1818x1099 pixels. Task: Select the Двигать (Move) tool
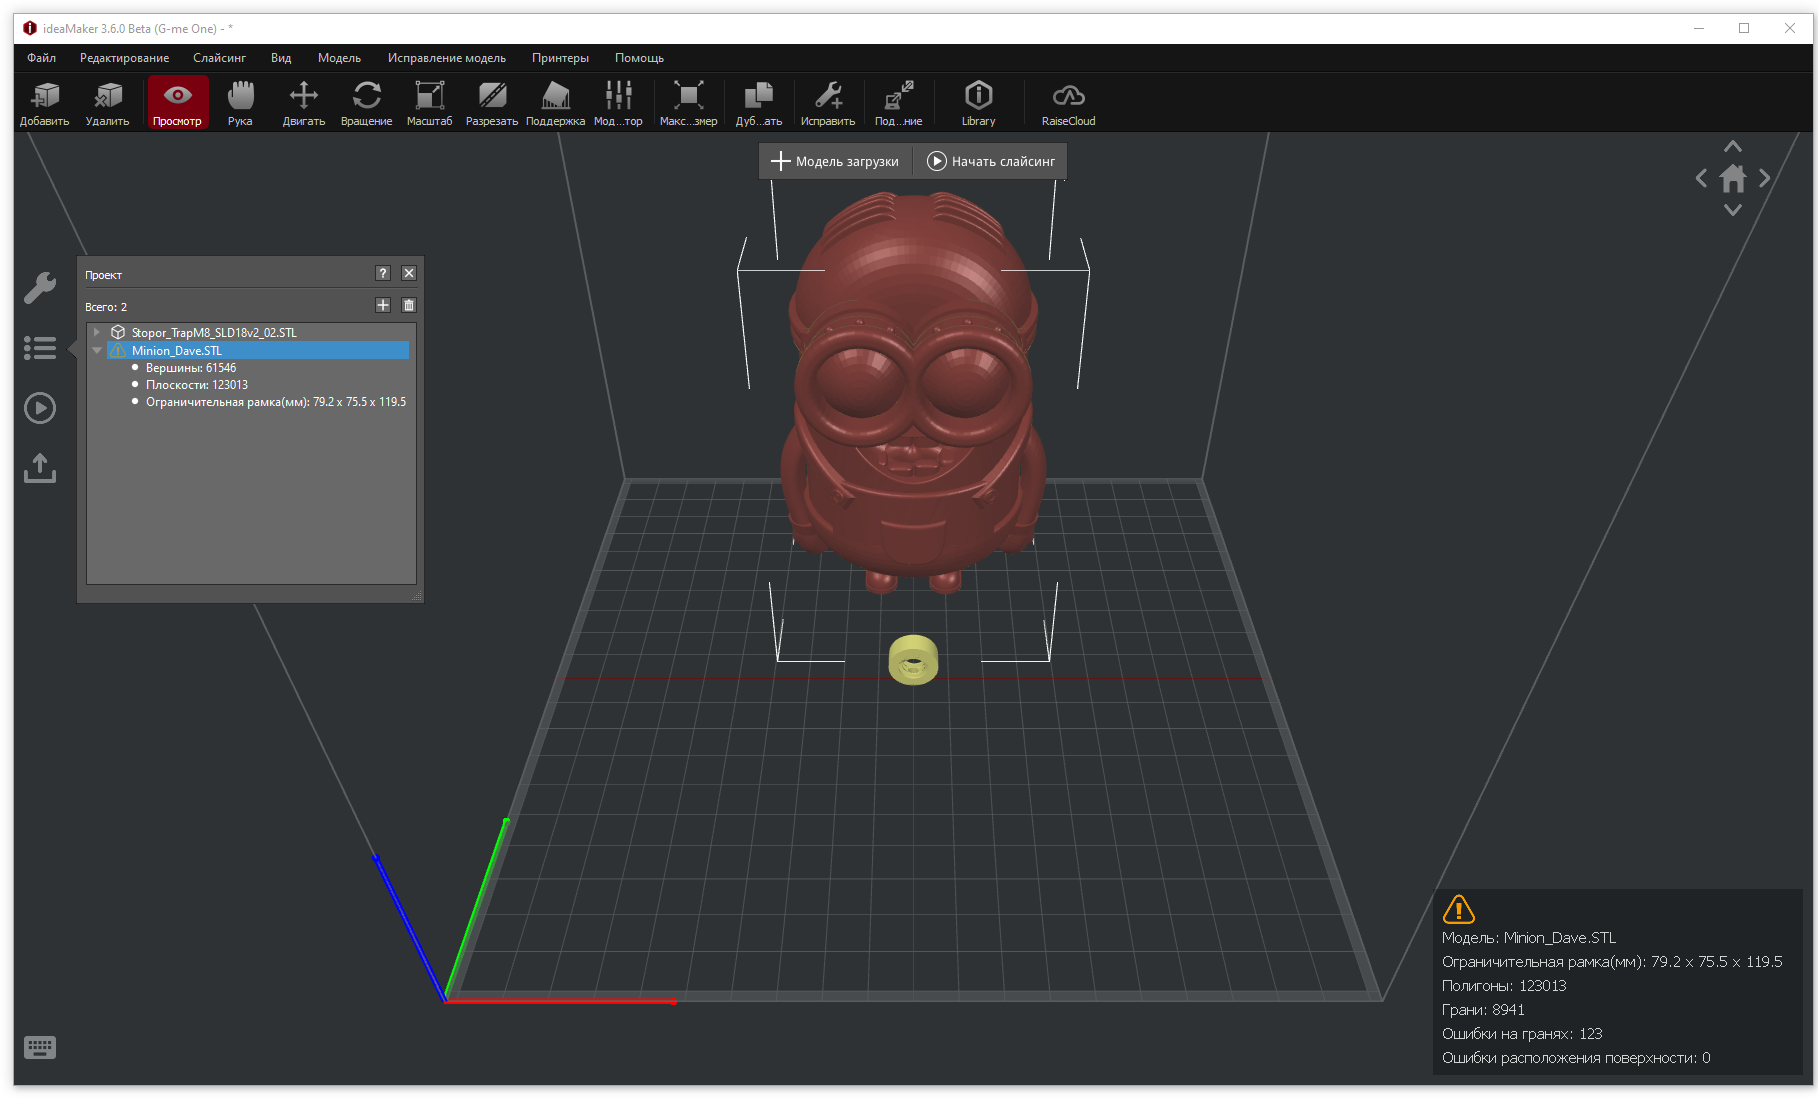click(x=304, y=103)
